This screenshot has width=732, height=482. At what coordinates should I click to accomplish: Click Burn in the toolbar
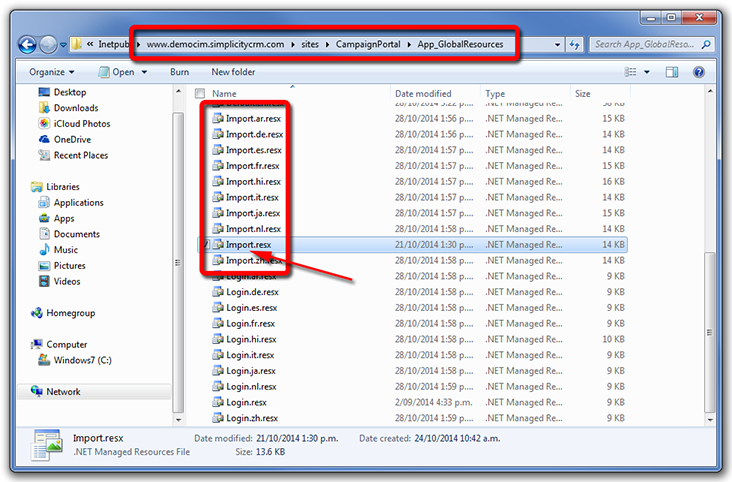[179, 72]
